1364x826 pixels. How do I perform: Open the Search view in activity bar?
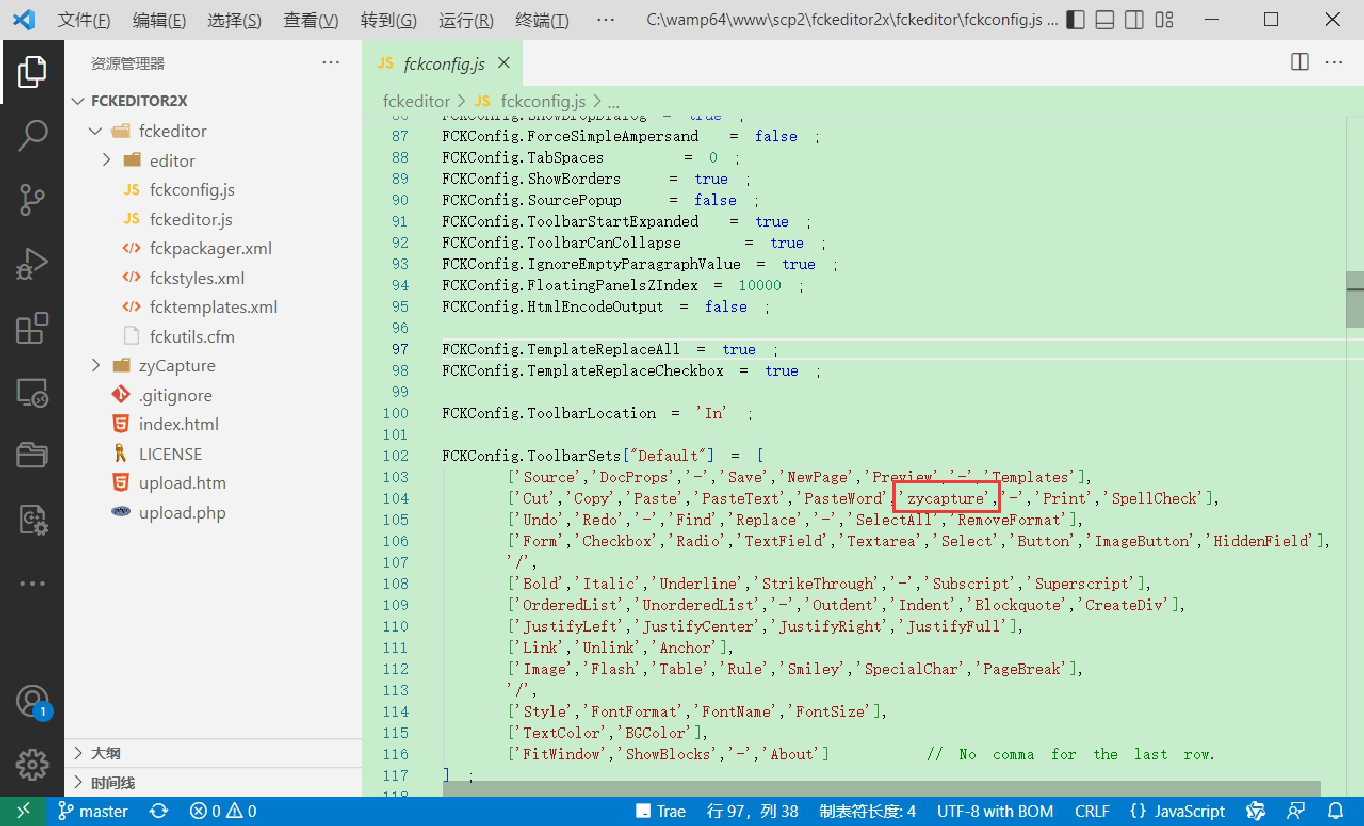click(32, 136)
